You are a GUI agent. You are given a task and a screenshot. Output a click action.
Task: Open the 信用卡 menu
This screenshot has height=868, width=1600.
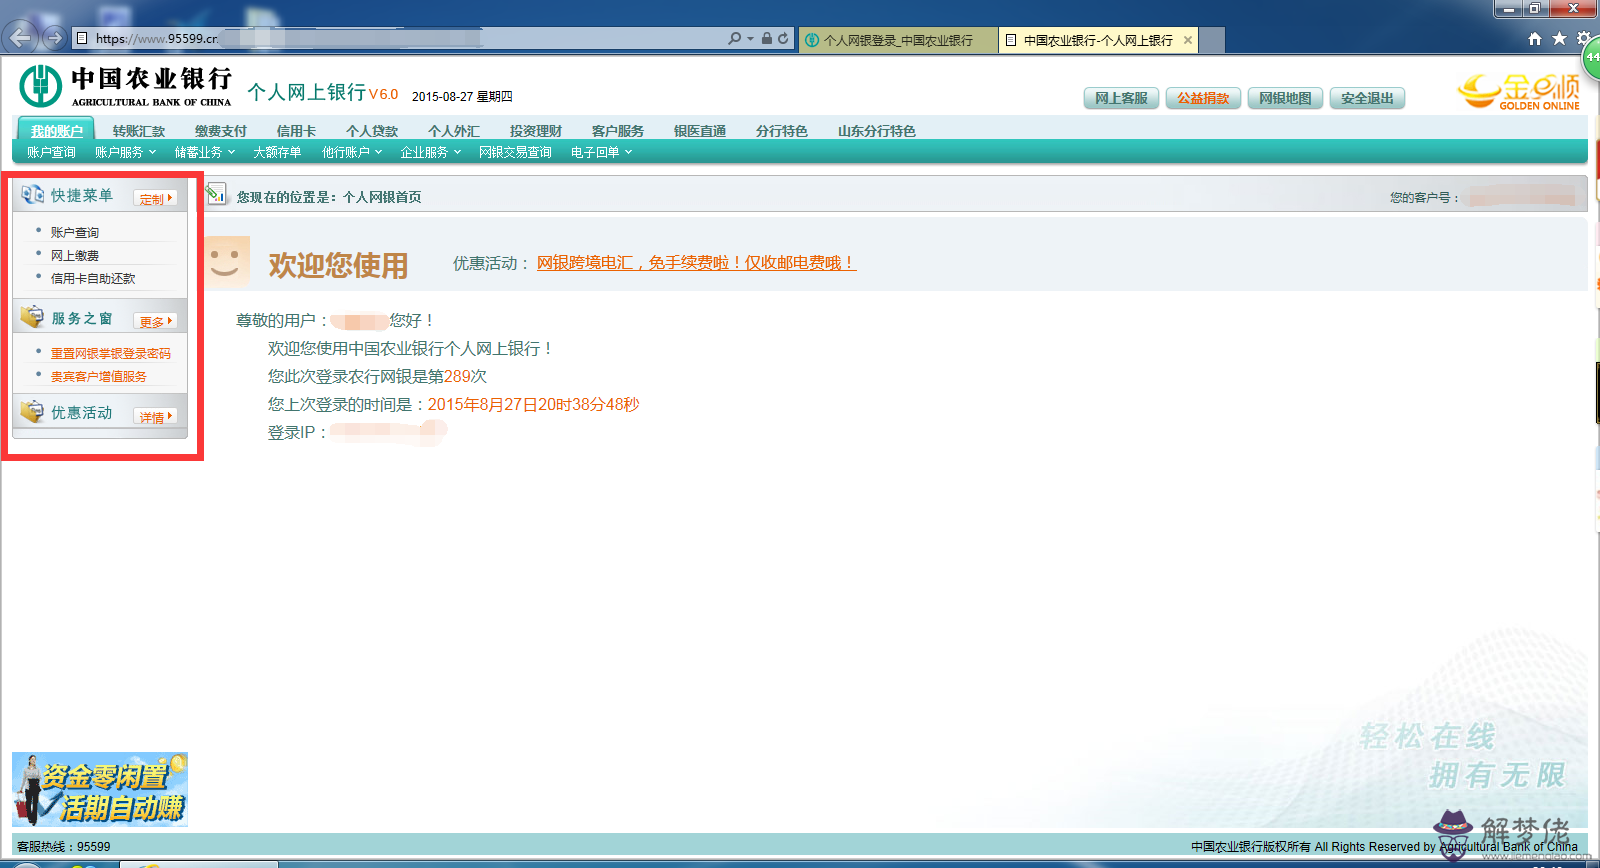pyautogui.click(x=296, y=131)
